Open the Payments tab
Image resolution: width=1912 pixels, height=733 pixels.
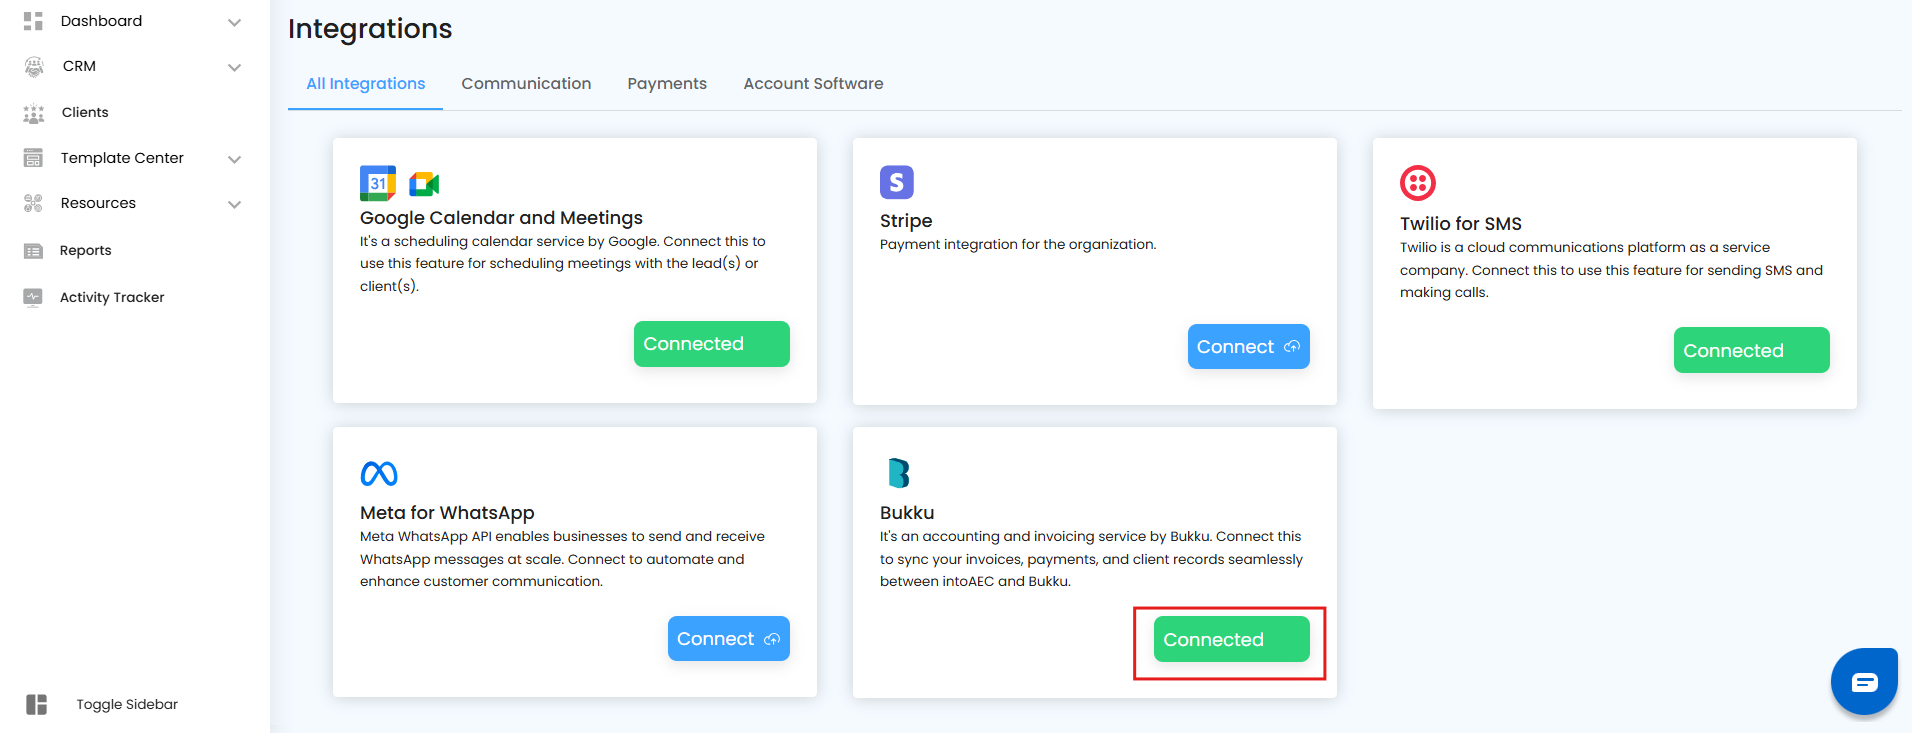click(x=667, y=84)
